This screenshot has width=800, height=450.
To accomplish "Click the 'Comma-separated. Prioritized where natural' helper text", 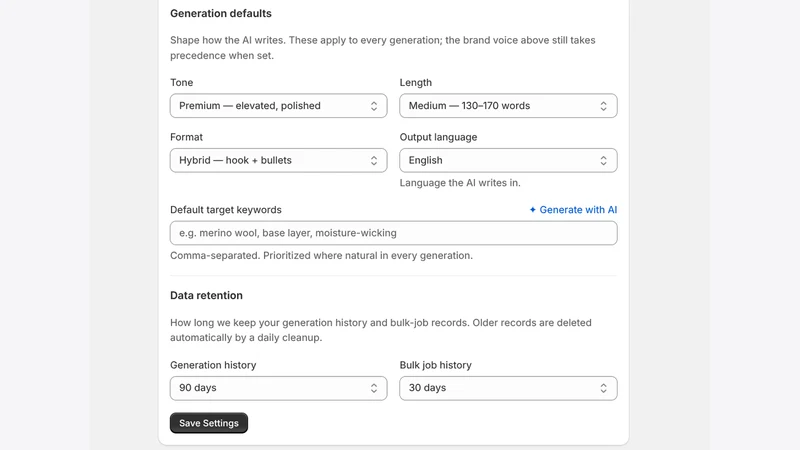I will tap(321, 256).
